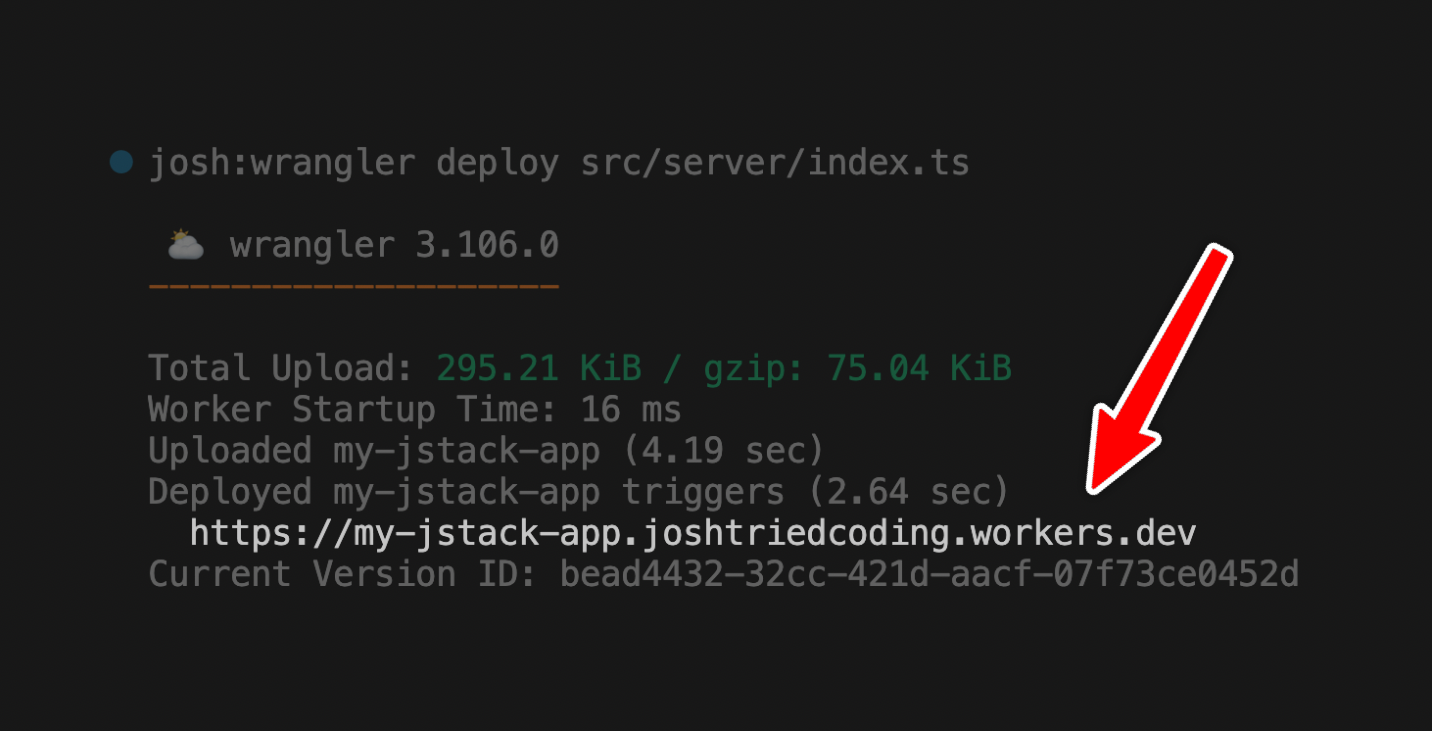
Task: Click the "Total Upload:" label
Action: tap(280, 368)
